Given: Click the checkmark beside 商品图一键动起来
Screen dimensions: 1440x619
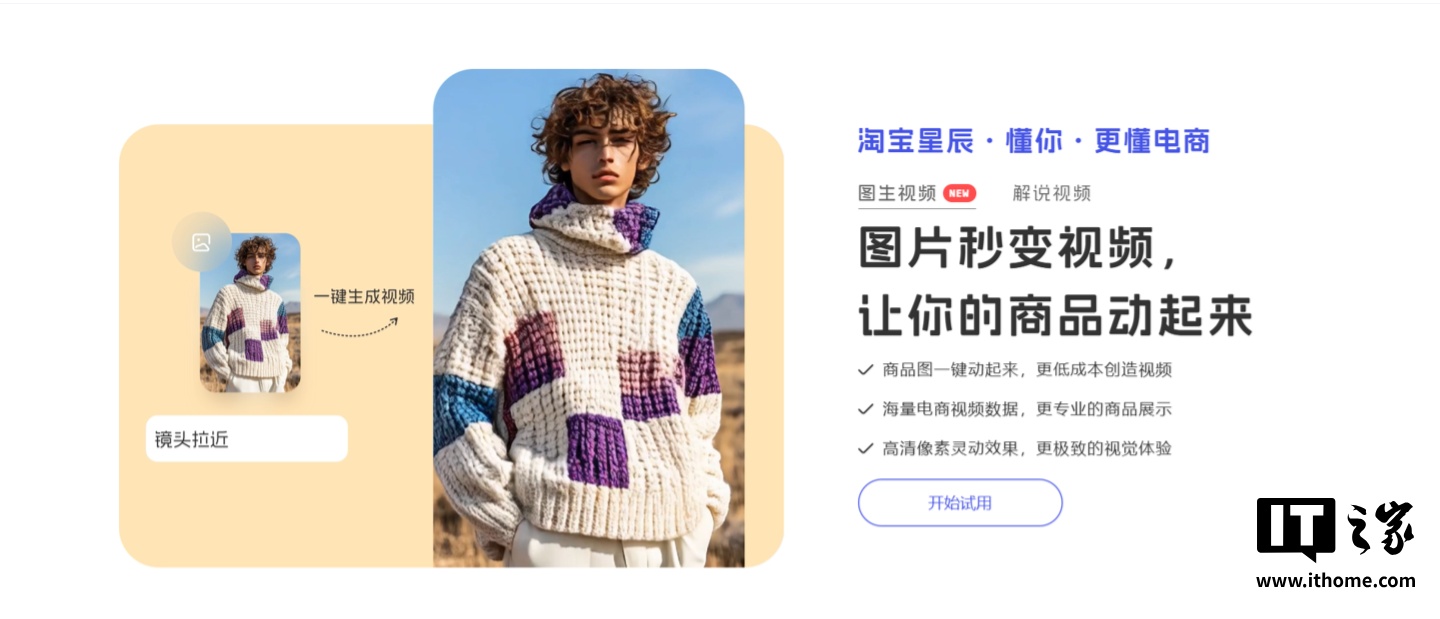Looking at the screenshot, I should (x=866, y=370).
